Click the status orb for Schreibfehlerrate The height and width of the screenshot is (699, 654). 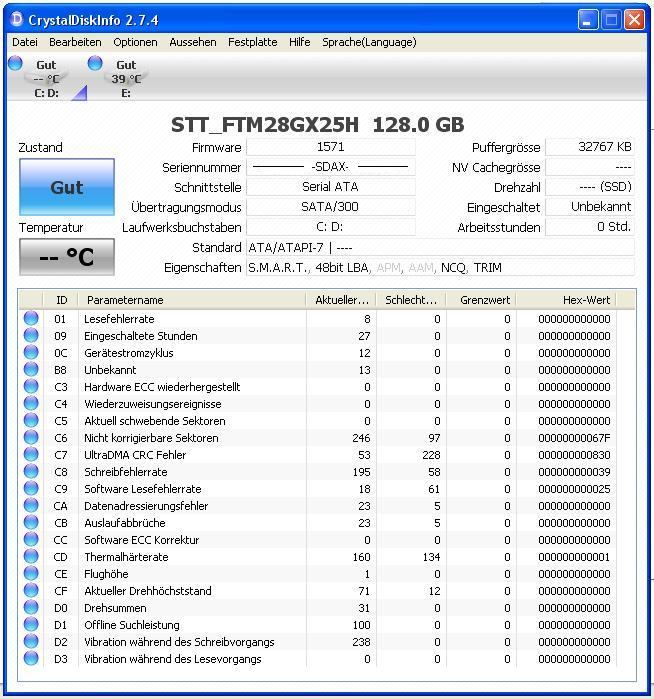click(x=31, y=471)
